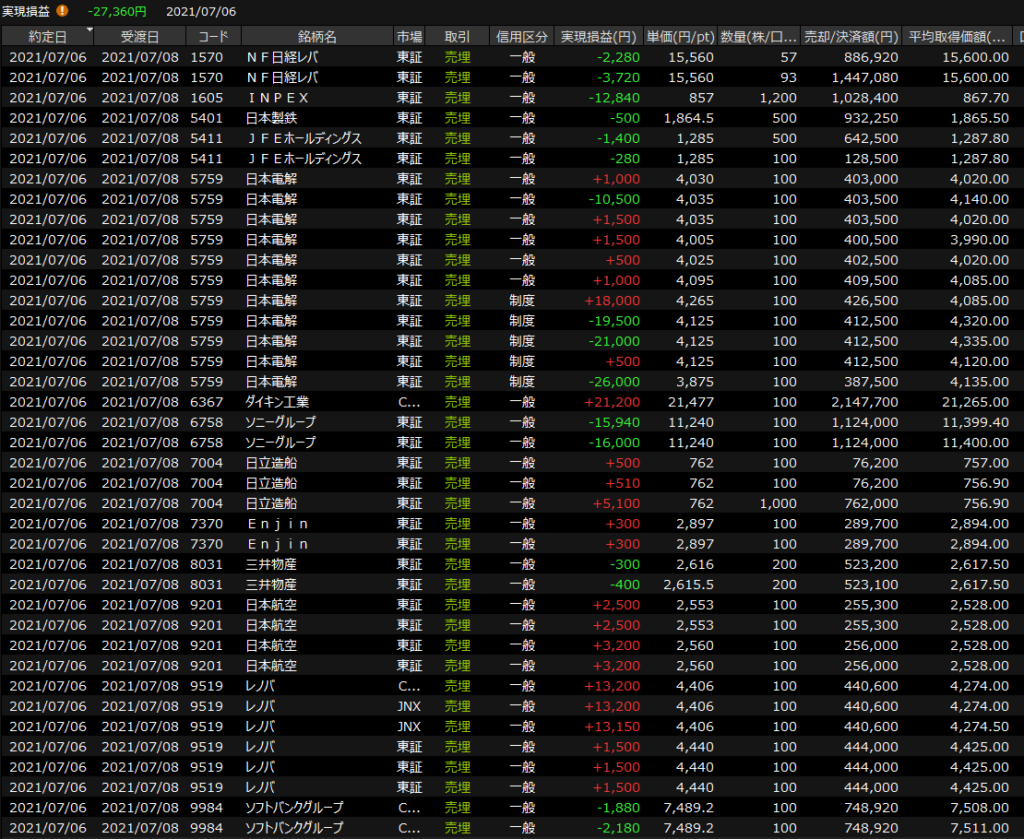This screenshot has height=839, width=1024.
Task: Click the 信用区分 column header
Action: click(x=521, y=37)
